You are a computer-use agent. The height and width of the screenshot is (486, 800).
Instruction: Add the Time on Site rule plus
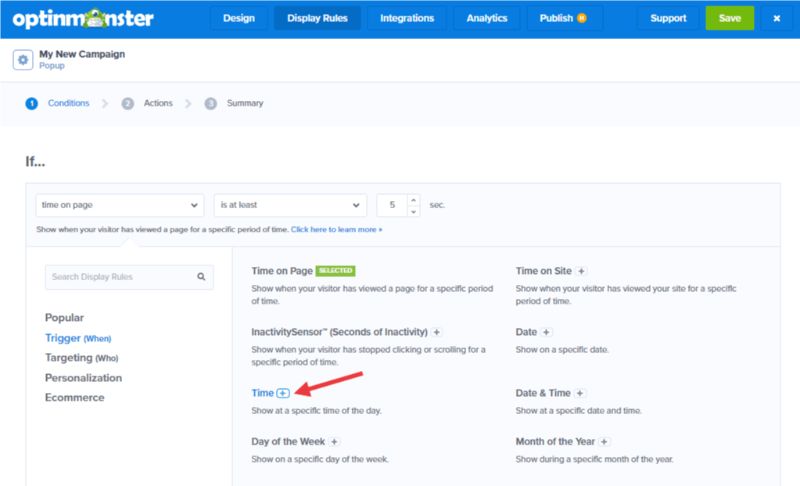[x=581, y=271]
